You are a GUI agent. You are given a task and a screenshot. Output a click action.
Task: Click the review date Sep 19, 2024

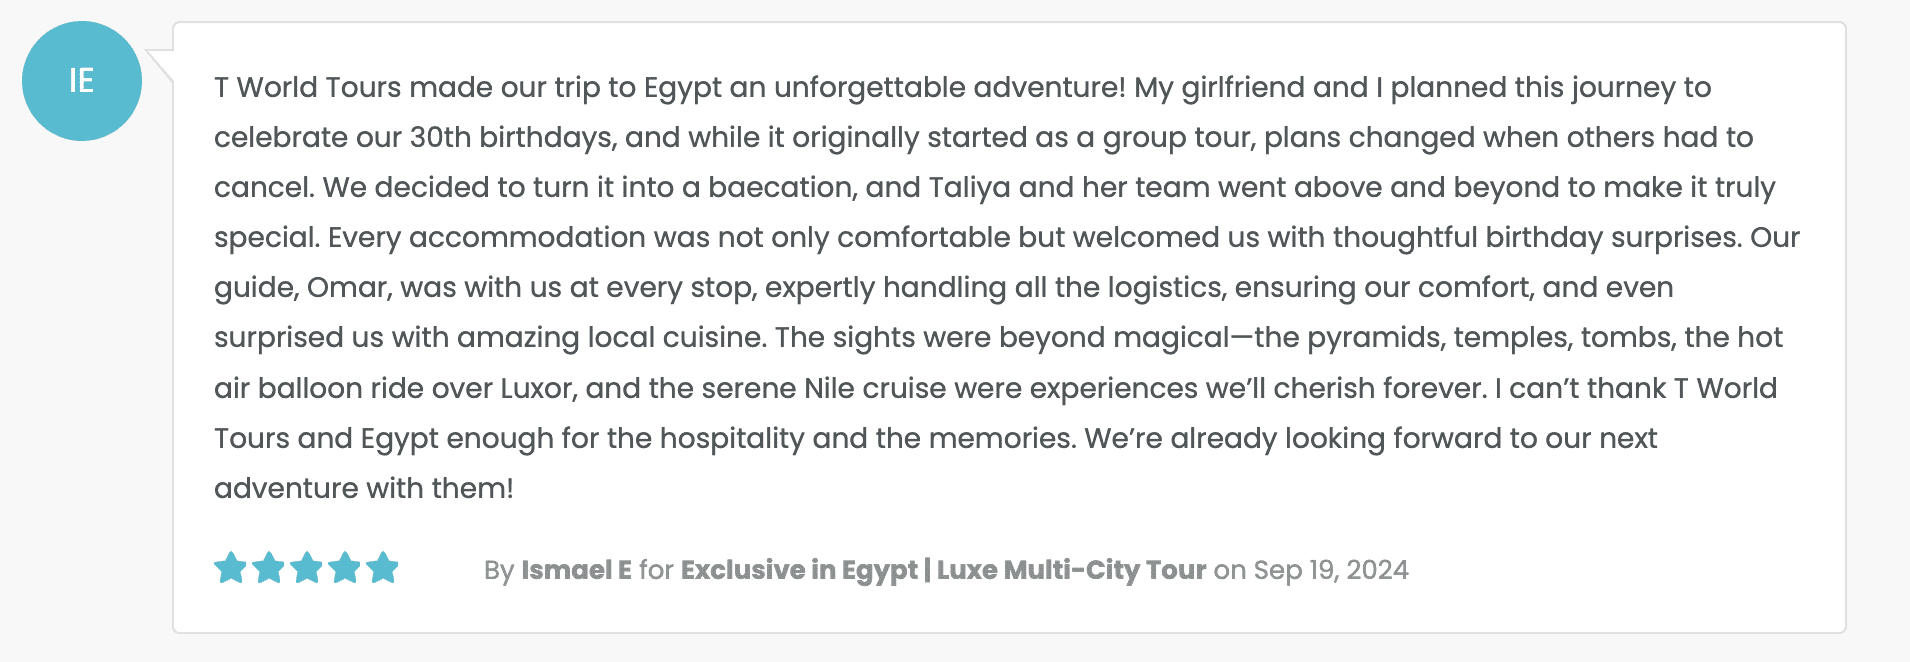pos(1330,570)
